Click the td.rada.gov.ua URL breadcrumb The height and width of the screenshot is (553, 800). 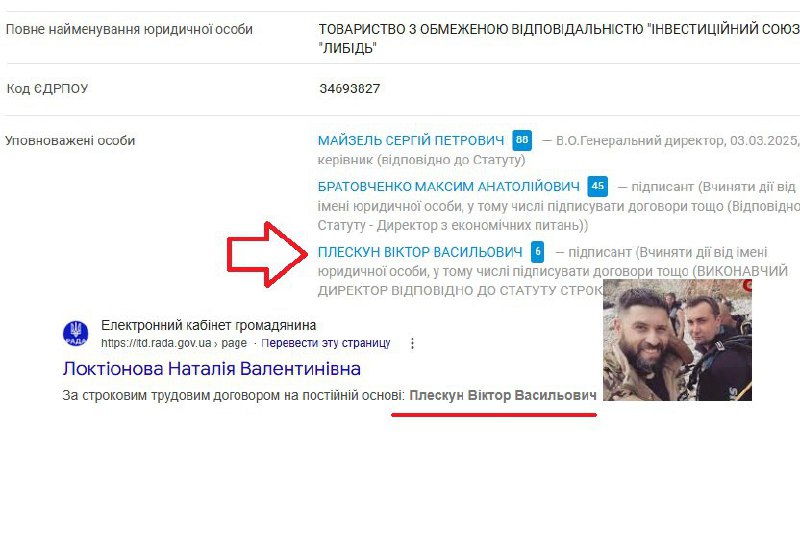point(173,343)
